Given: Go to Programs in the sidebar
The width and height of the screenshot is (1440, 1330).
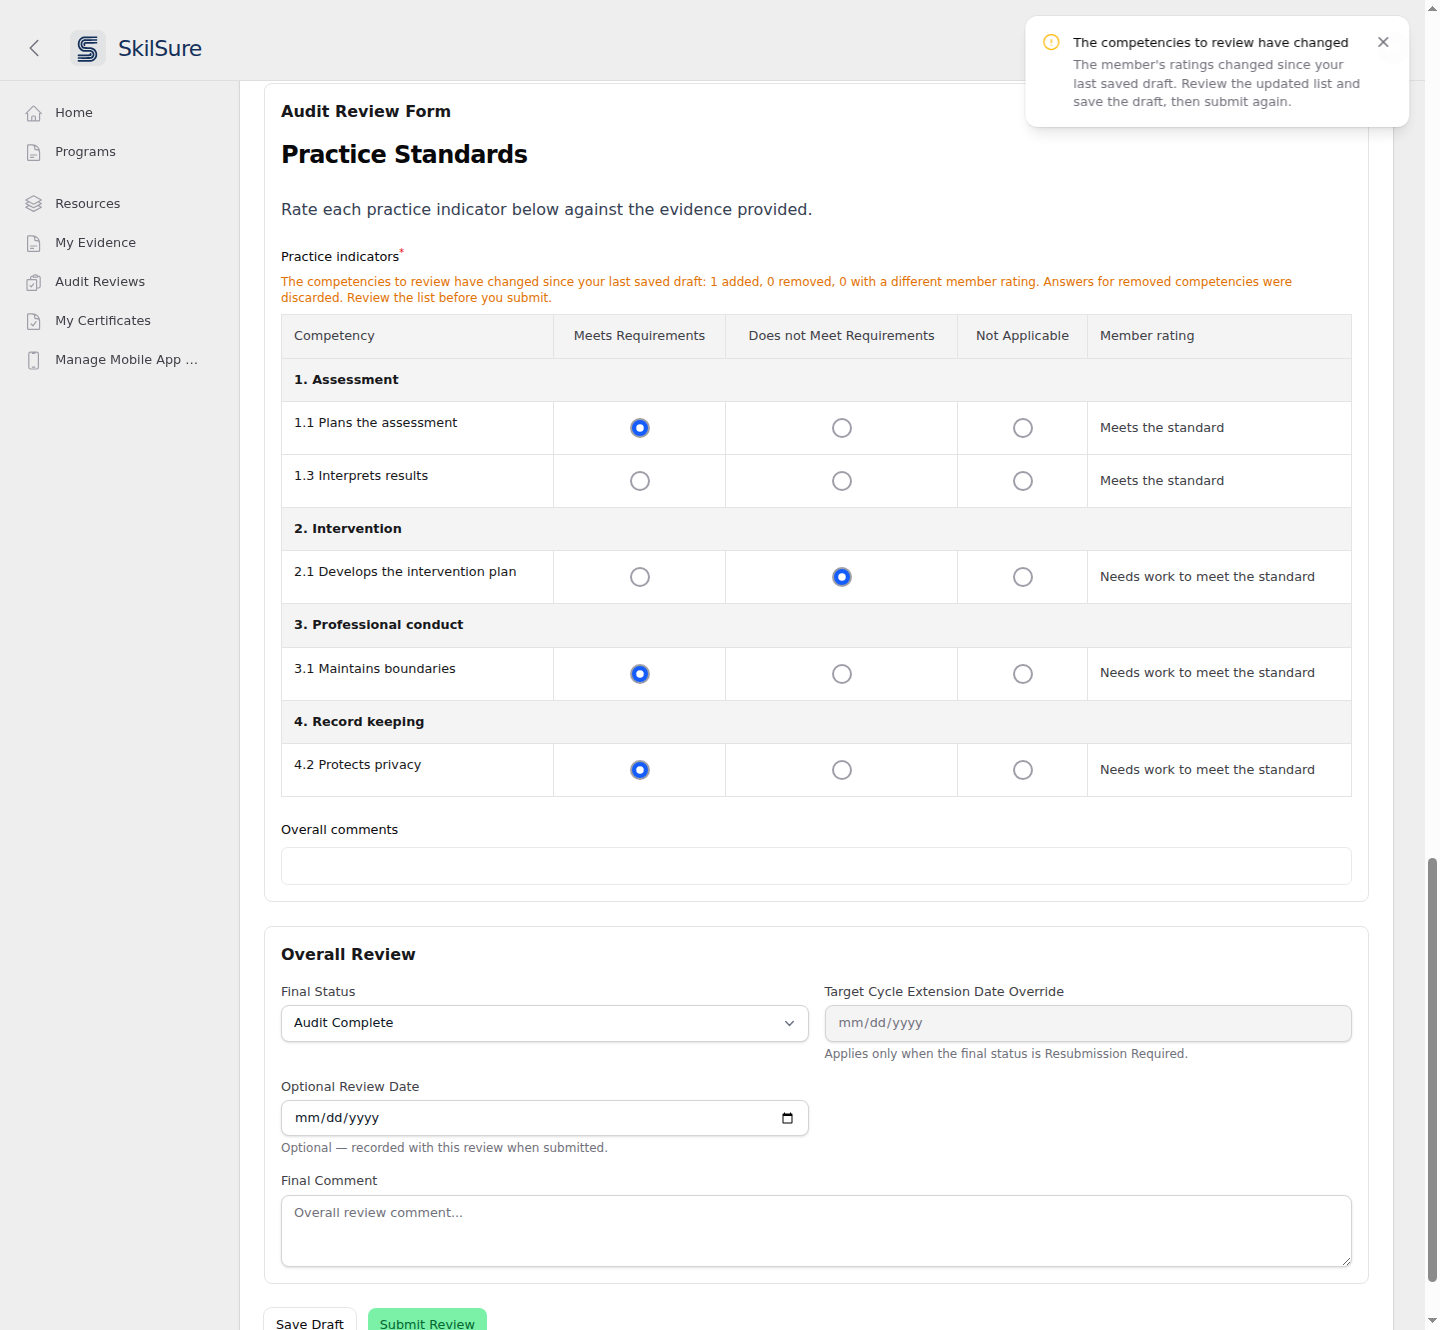Looking at the screenshot, I should tap(85, 152).
